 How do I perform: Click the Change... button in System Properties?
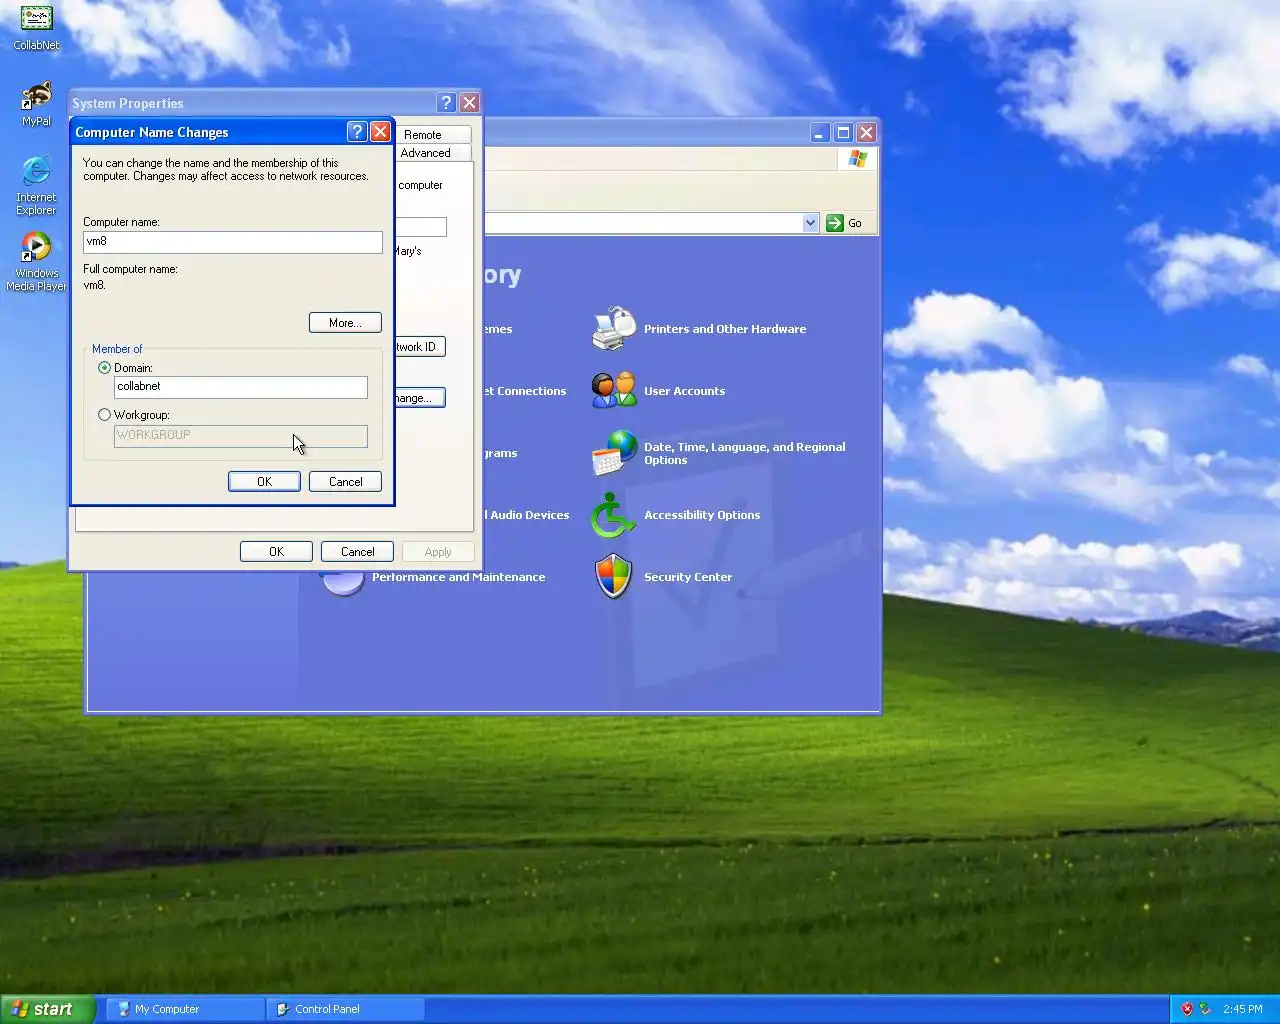click(x=420, y=398)
